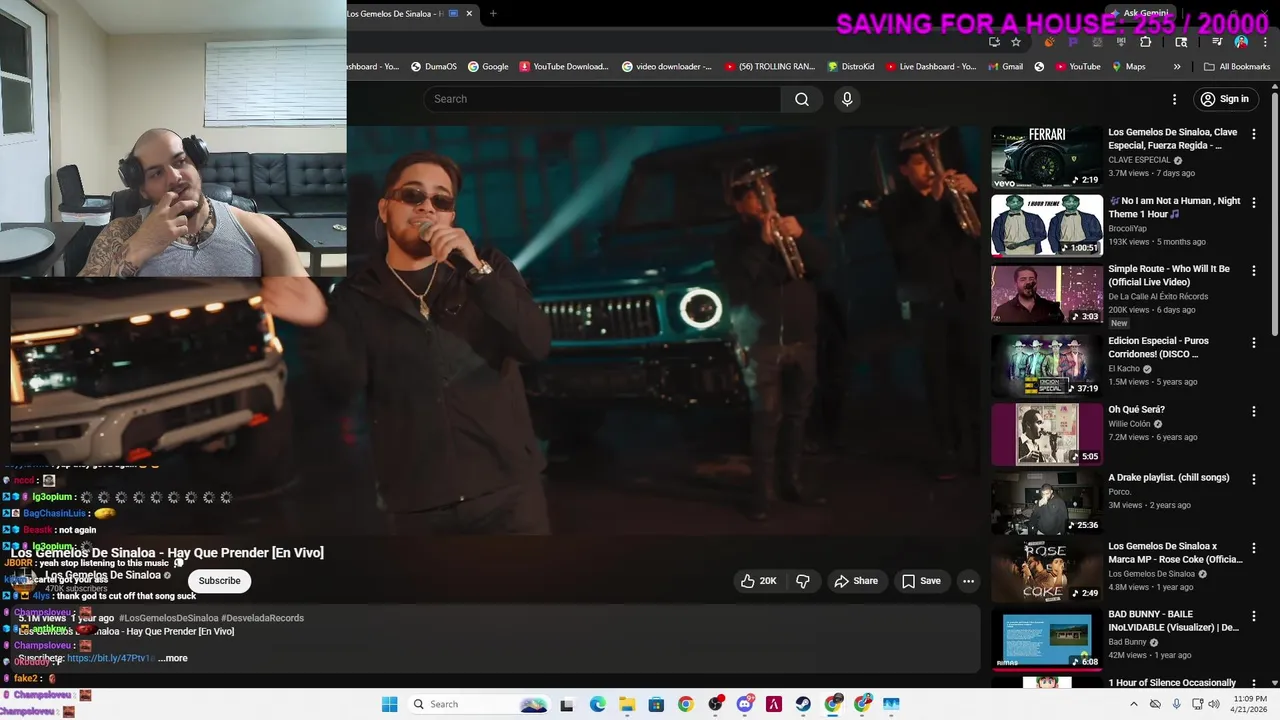The height and width of the screenshot is (720, 1280).
Task: Open Oh Qué Será video title
Action: pyautogui.click(x=1137, y=409)
